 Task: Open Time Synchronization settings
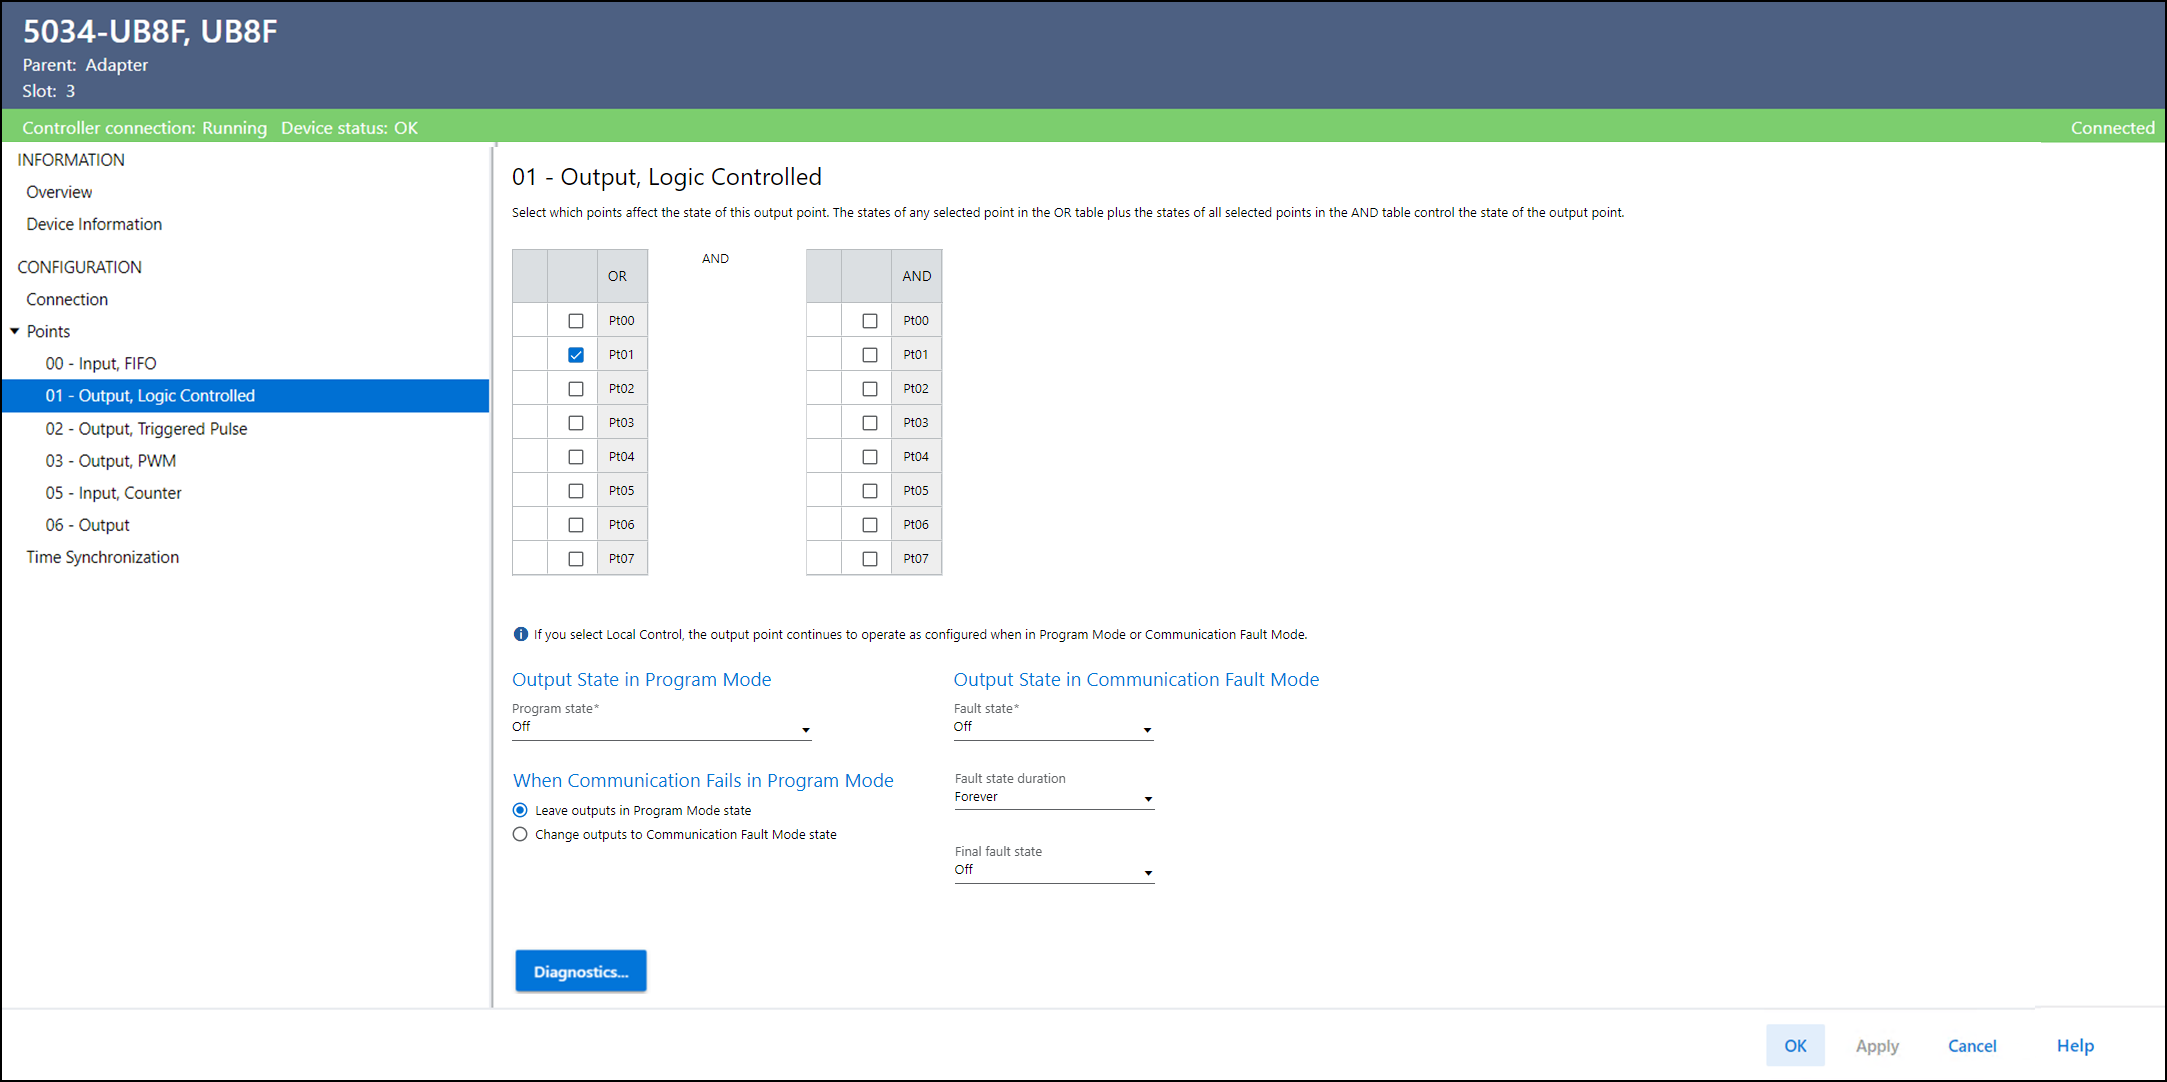pyautogui.click(x=102, y=557)
